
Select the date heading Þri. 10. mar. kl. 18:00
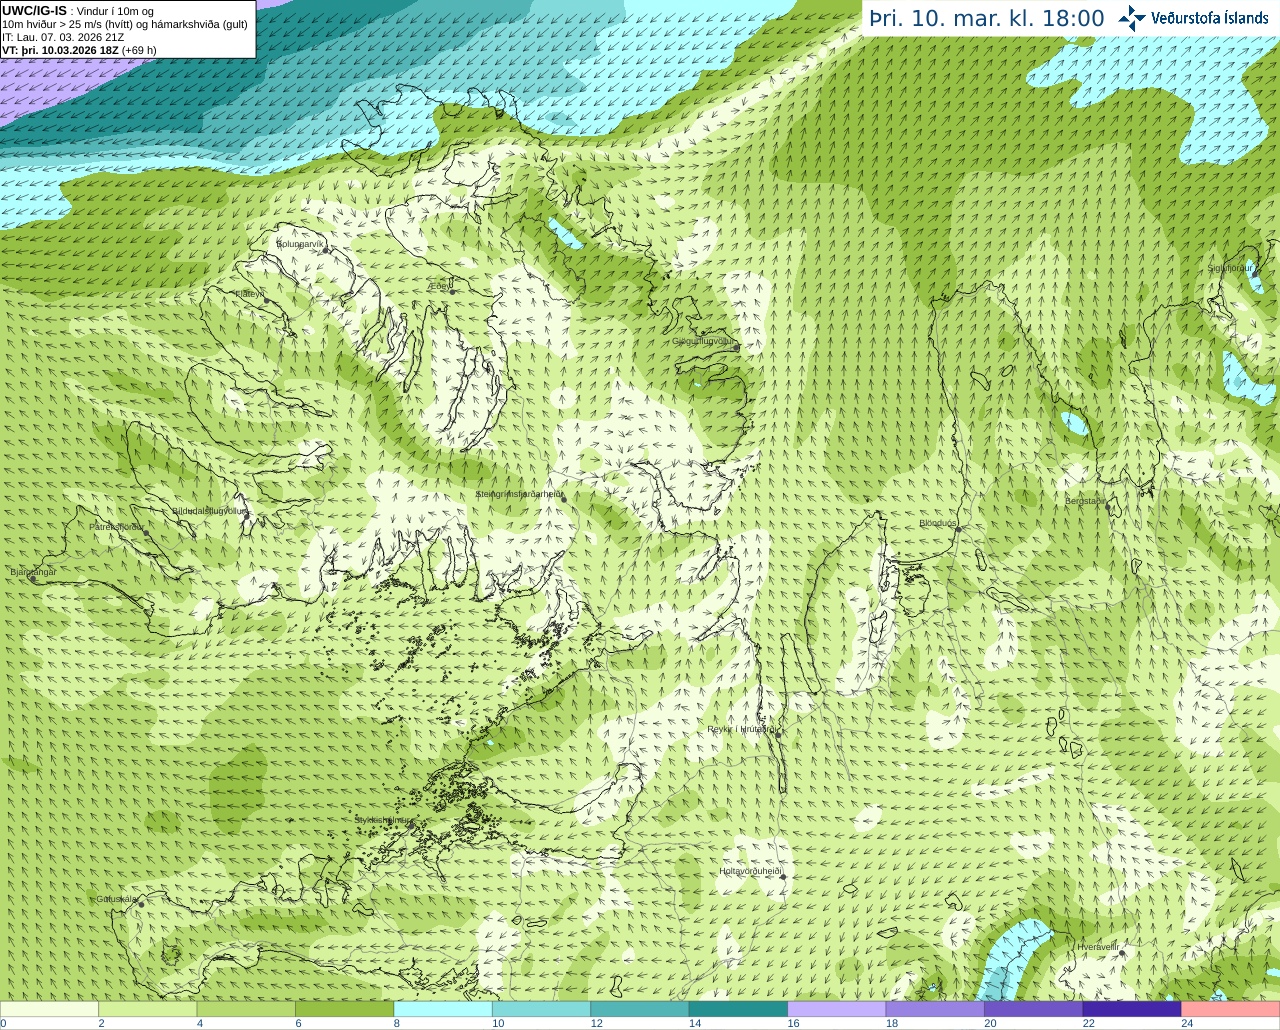986,19
